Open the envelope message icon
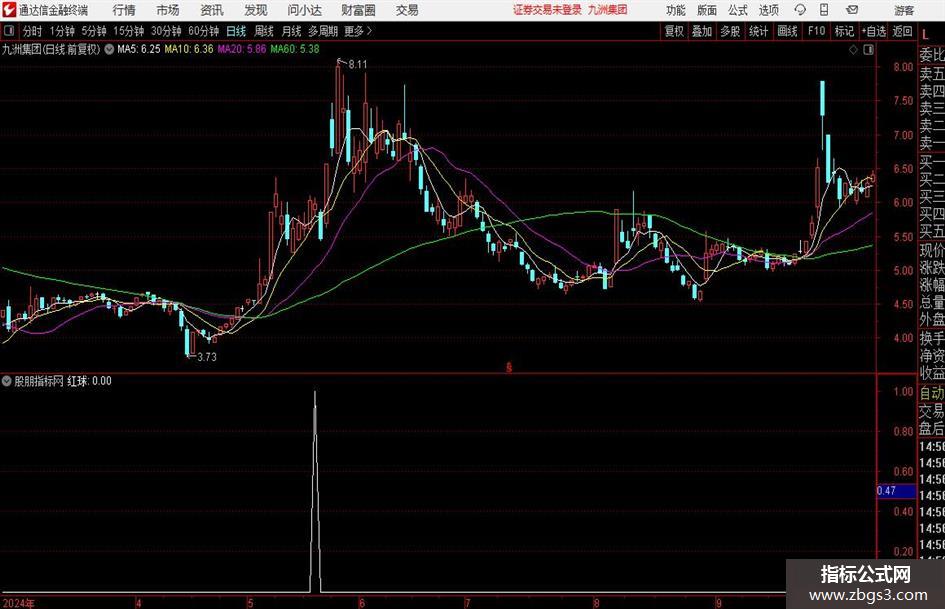 (x=852, y=10)
